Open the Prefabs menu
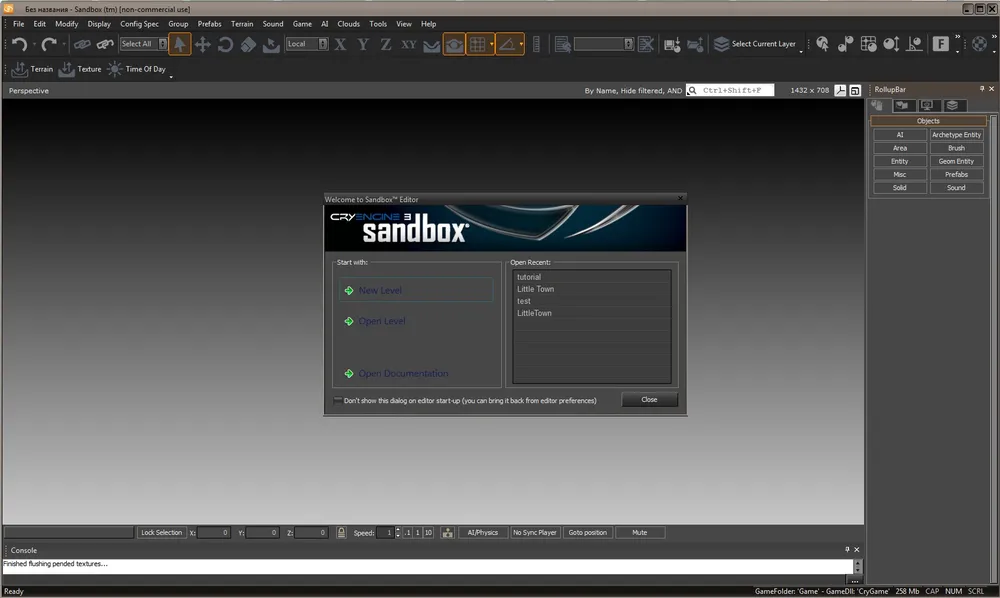 (209, 24)
